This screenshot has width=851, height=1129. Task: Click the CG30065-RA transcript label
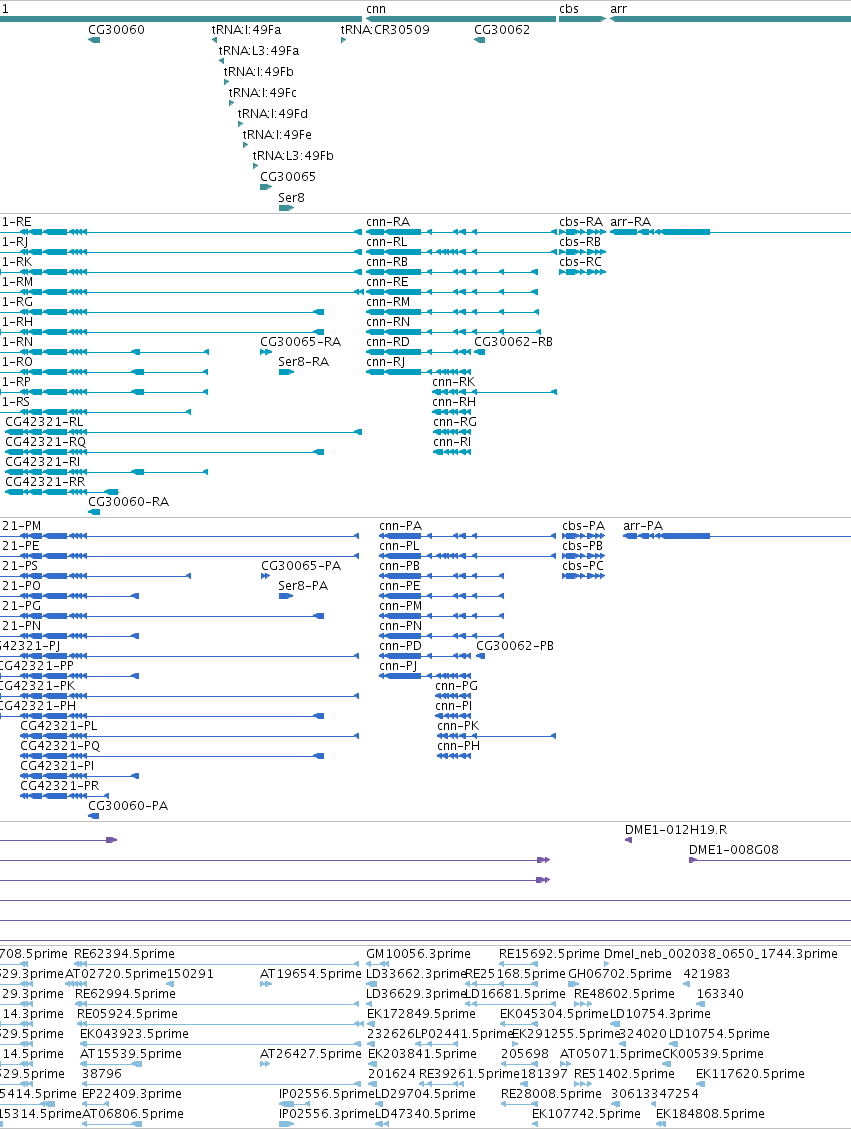pyautogui.click(x=300, y=341)
